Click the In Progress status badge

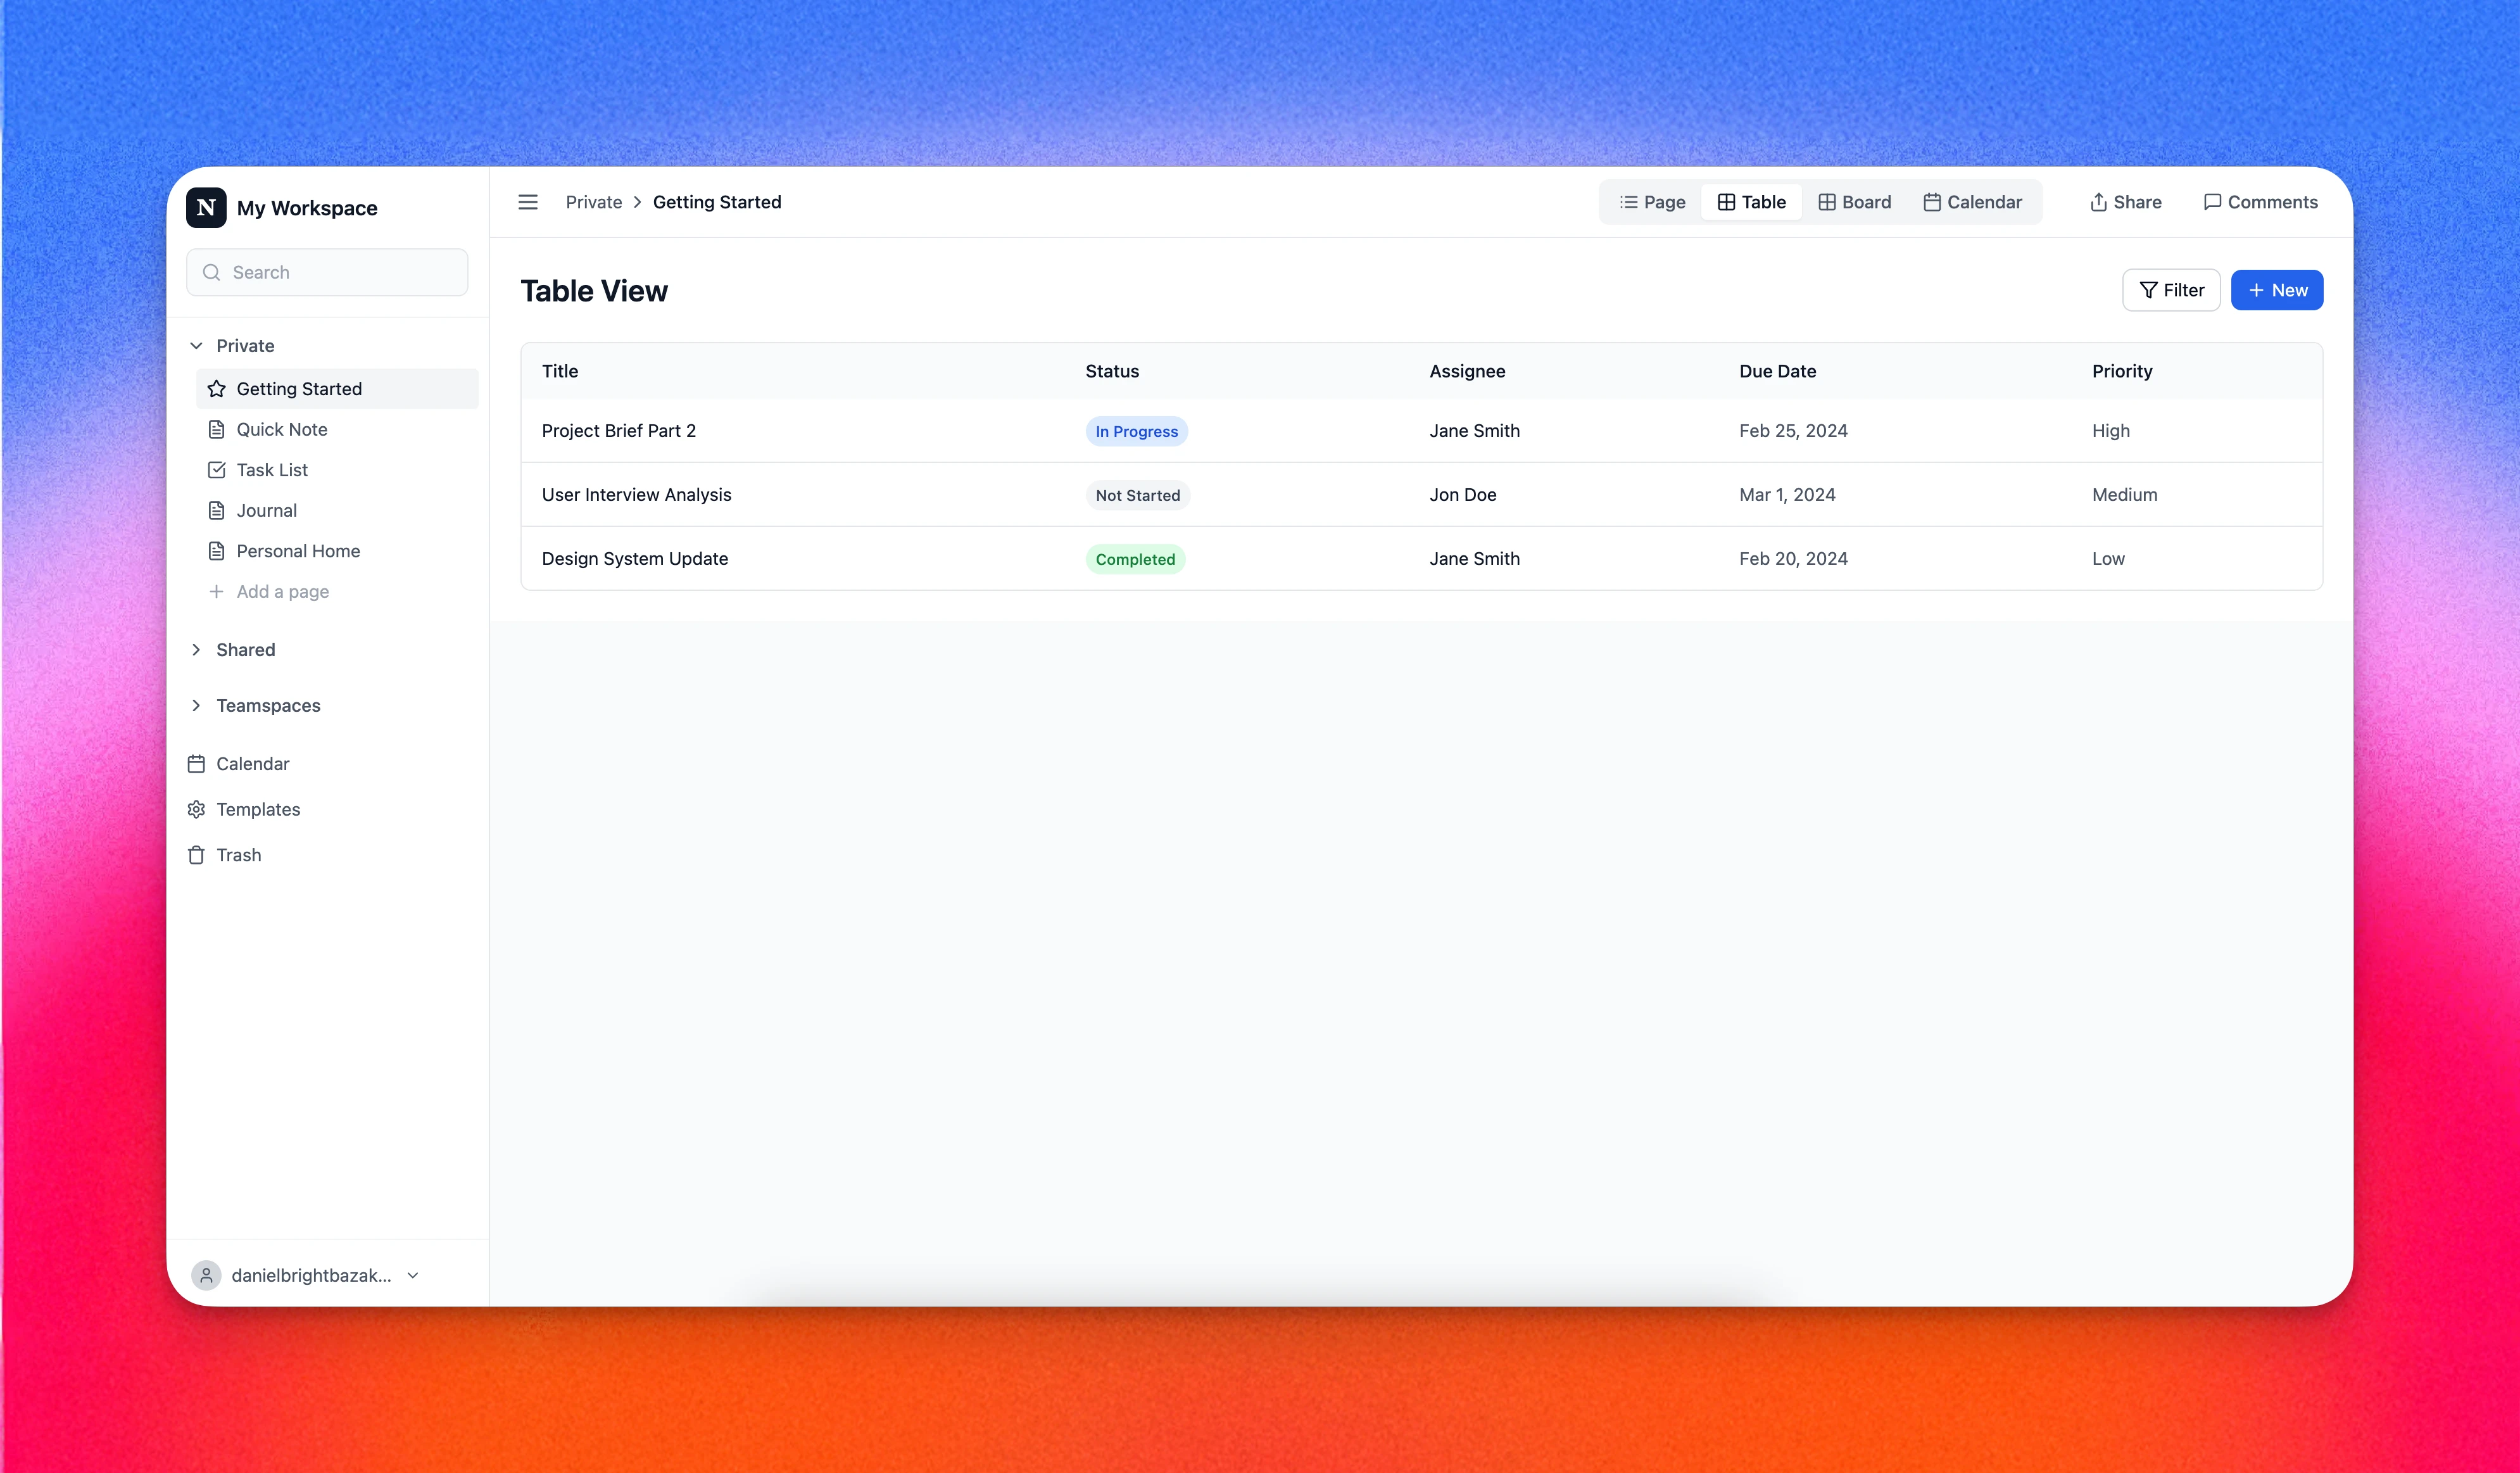[1136, 431]
